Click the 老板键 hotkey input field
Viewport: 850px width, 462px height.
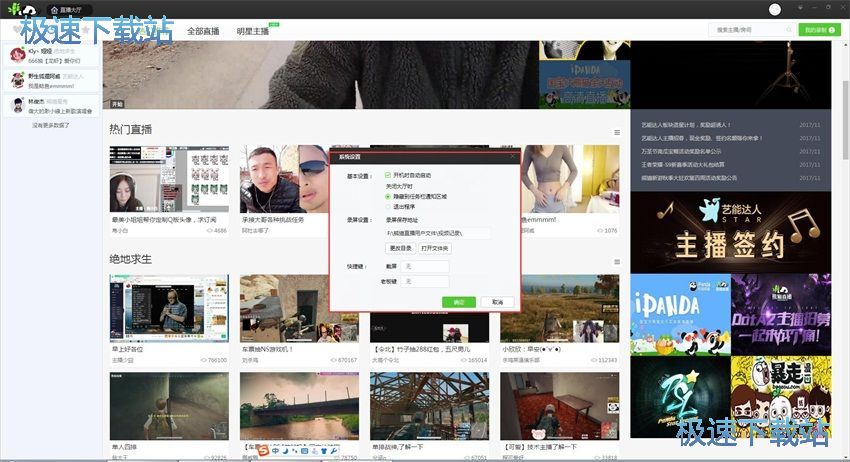(425, 281)
